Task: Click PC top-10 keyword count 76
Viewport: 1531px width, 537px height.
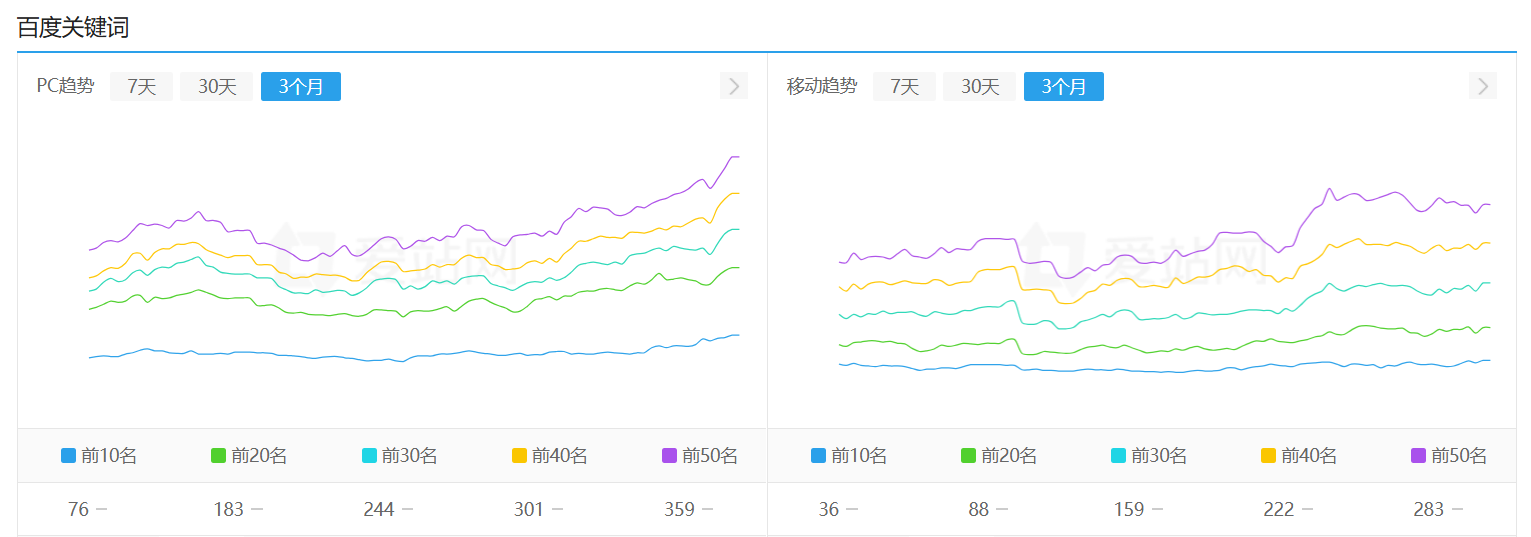Action: click(78, 510)
